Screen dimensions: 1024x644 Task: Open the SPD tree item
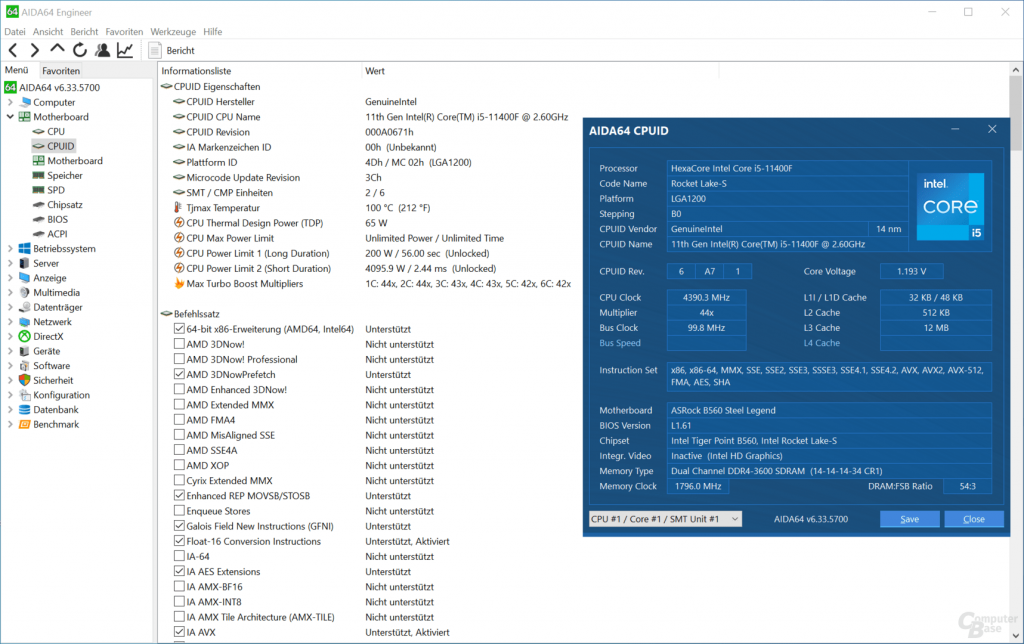(x=56, y=190)
